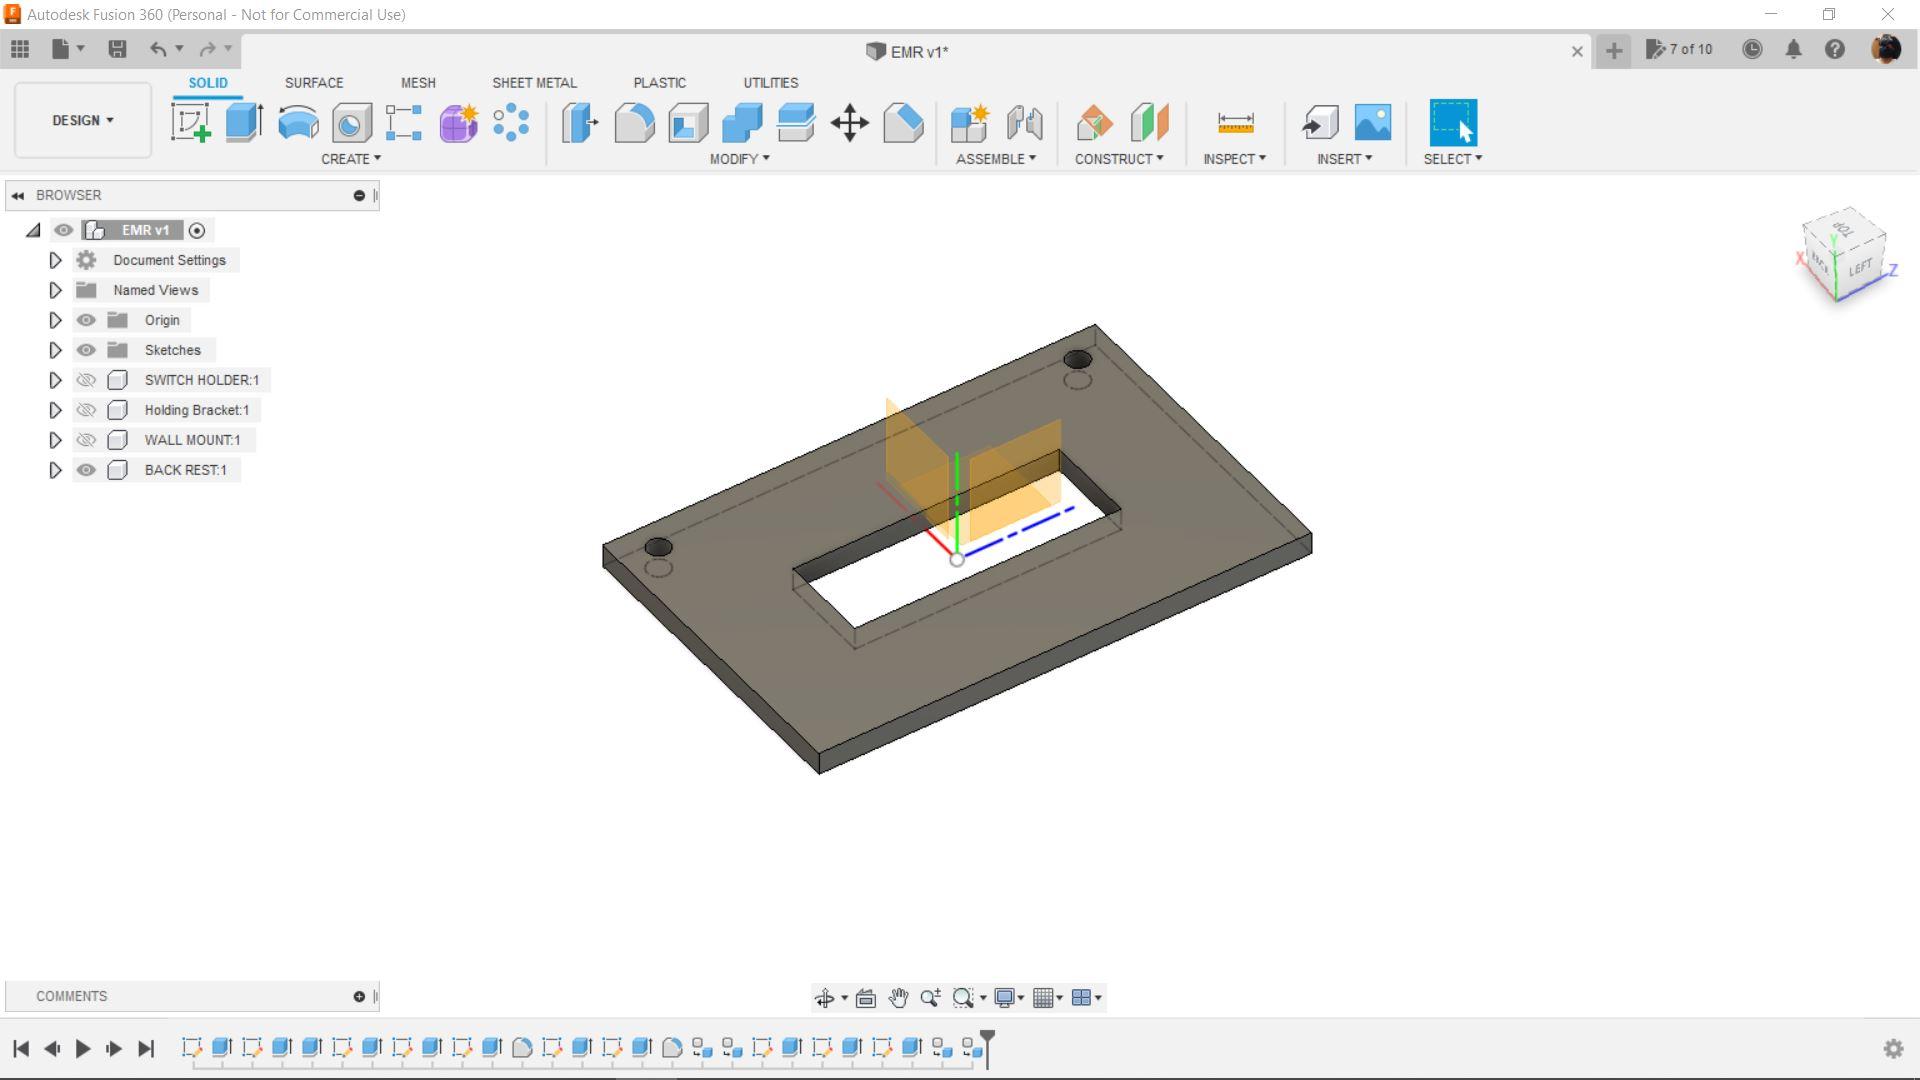Toggle visibility of the Sketches folder
1920x1080 pixels.
(86, 350)
